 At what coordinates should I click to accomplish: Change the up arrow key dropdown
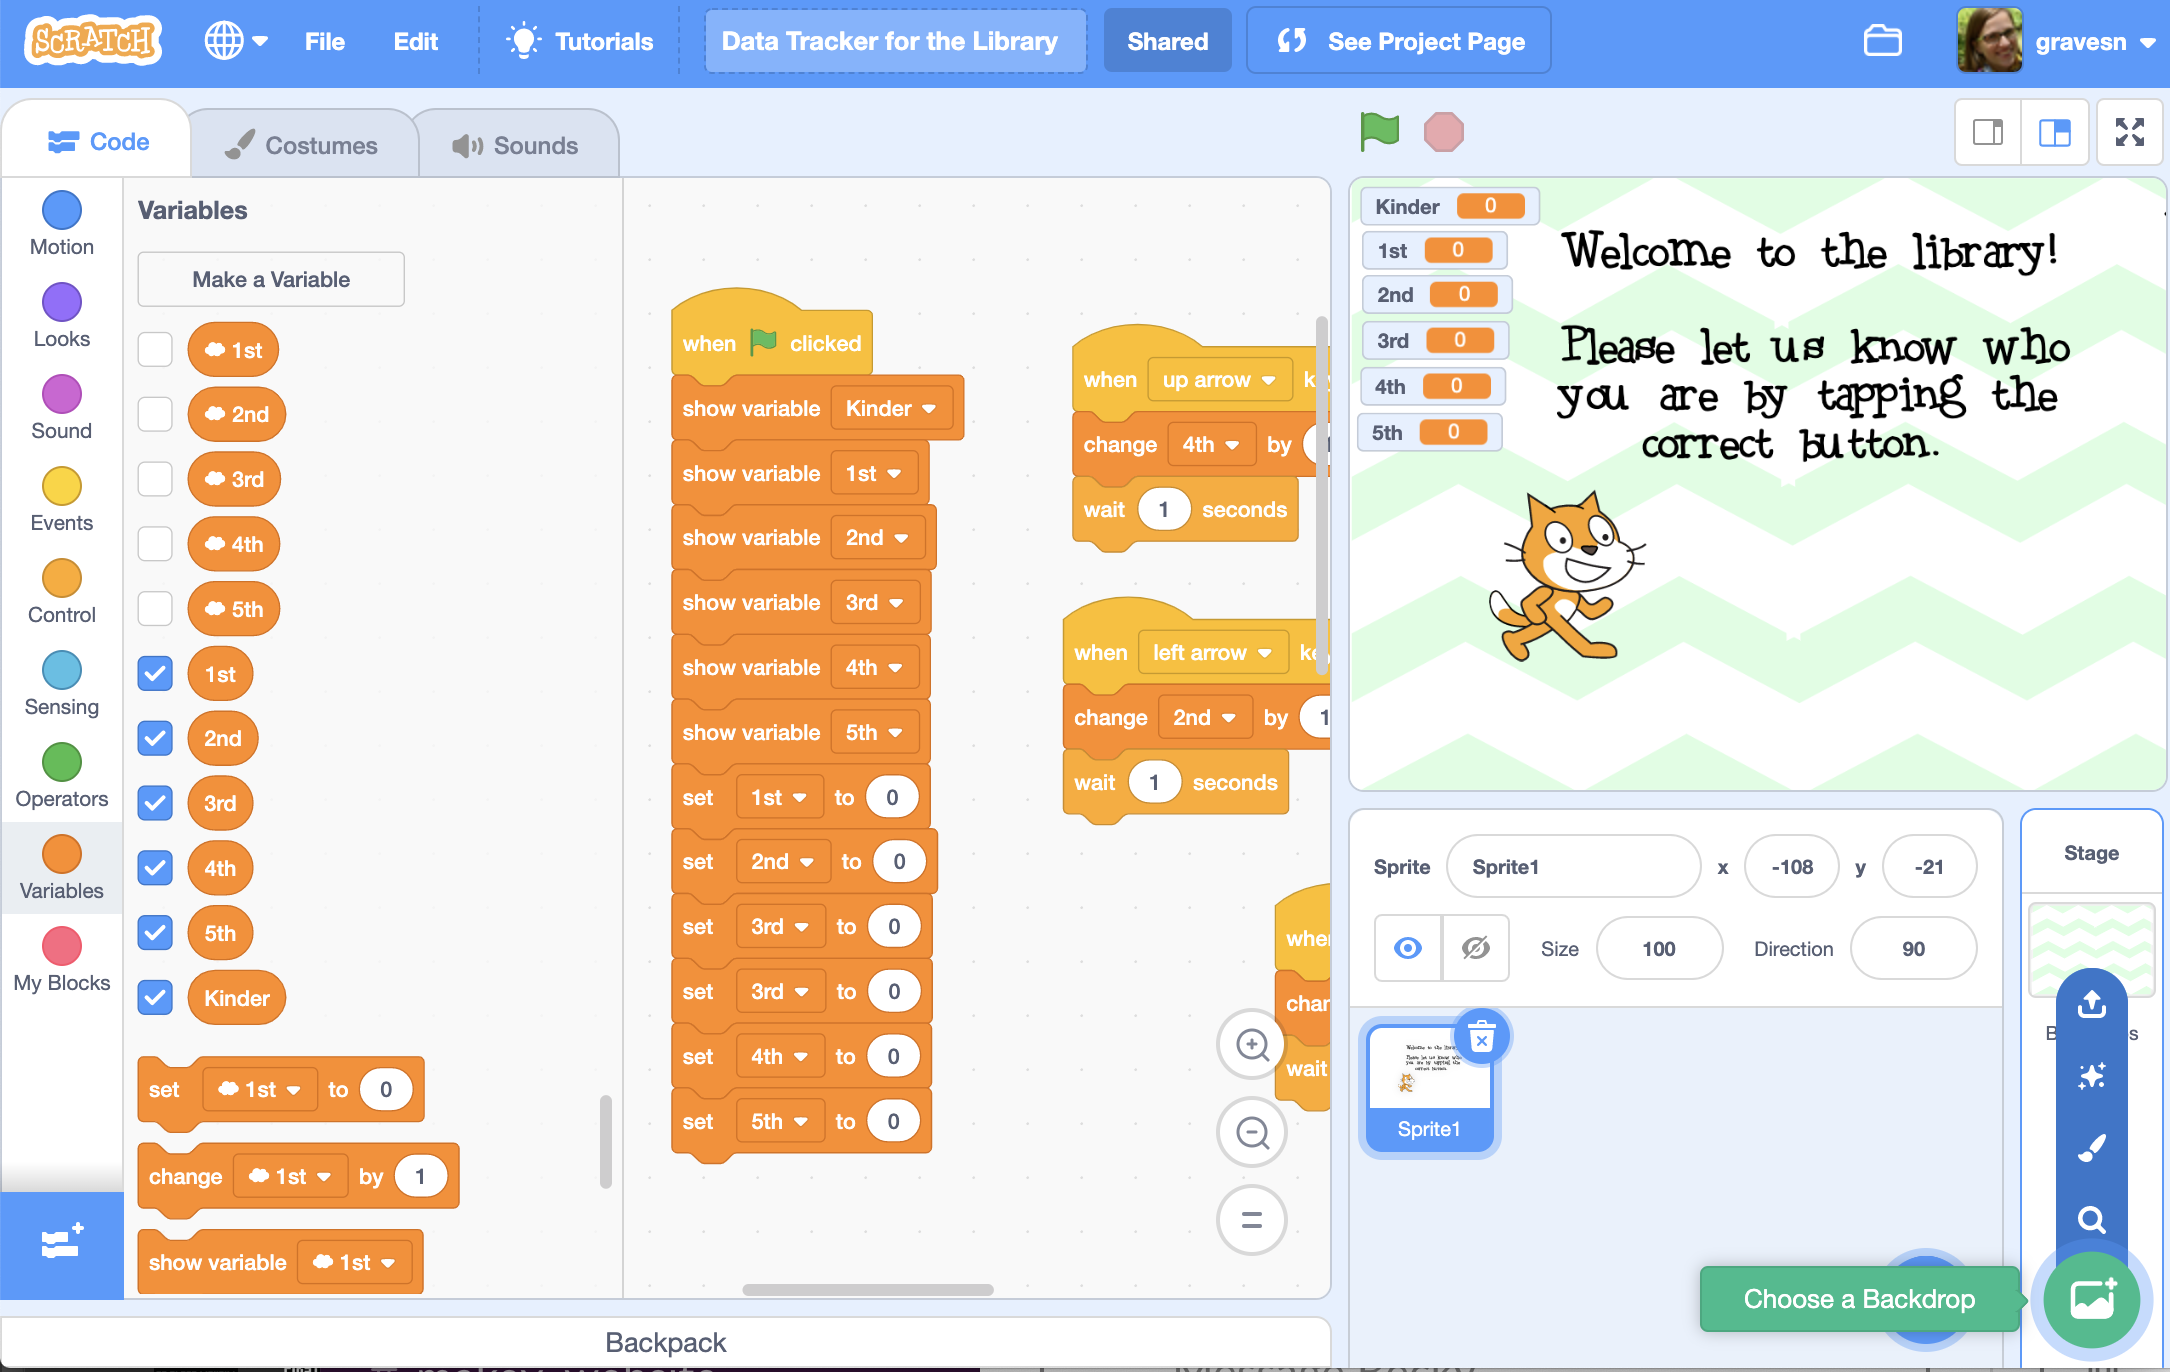pyautogui.click(x=1219, y=380)
